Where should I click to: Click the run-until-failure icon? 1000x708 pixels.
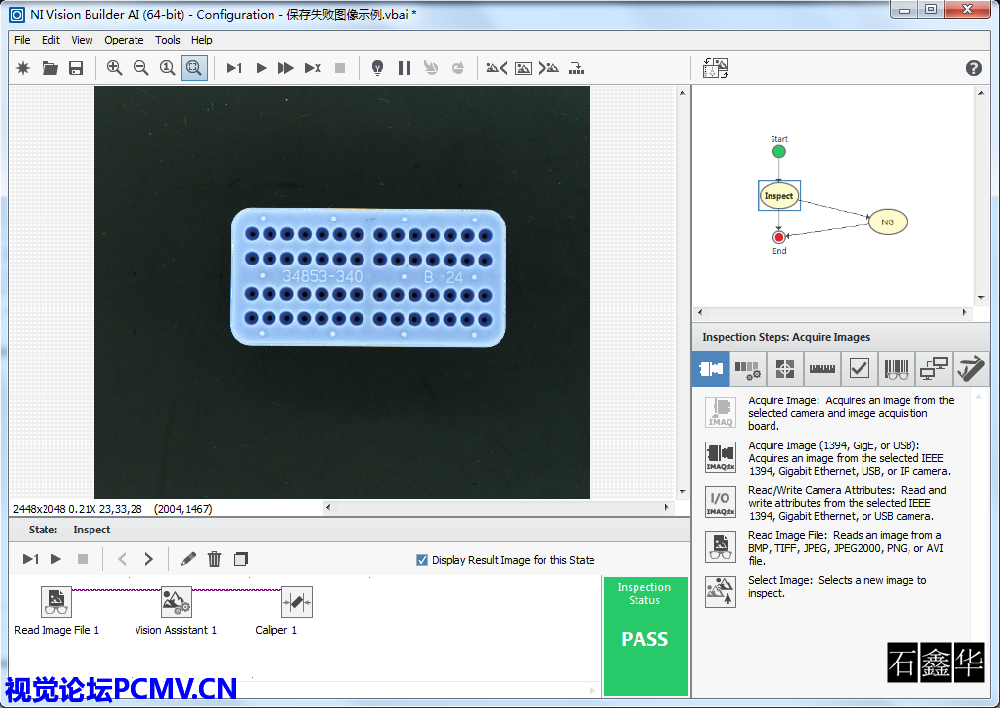312,68
